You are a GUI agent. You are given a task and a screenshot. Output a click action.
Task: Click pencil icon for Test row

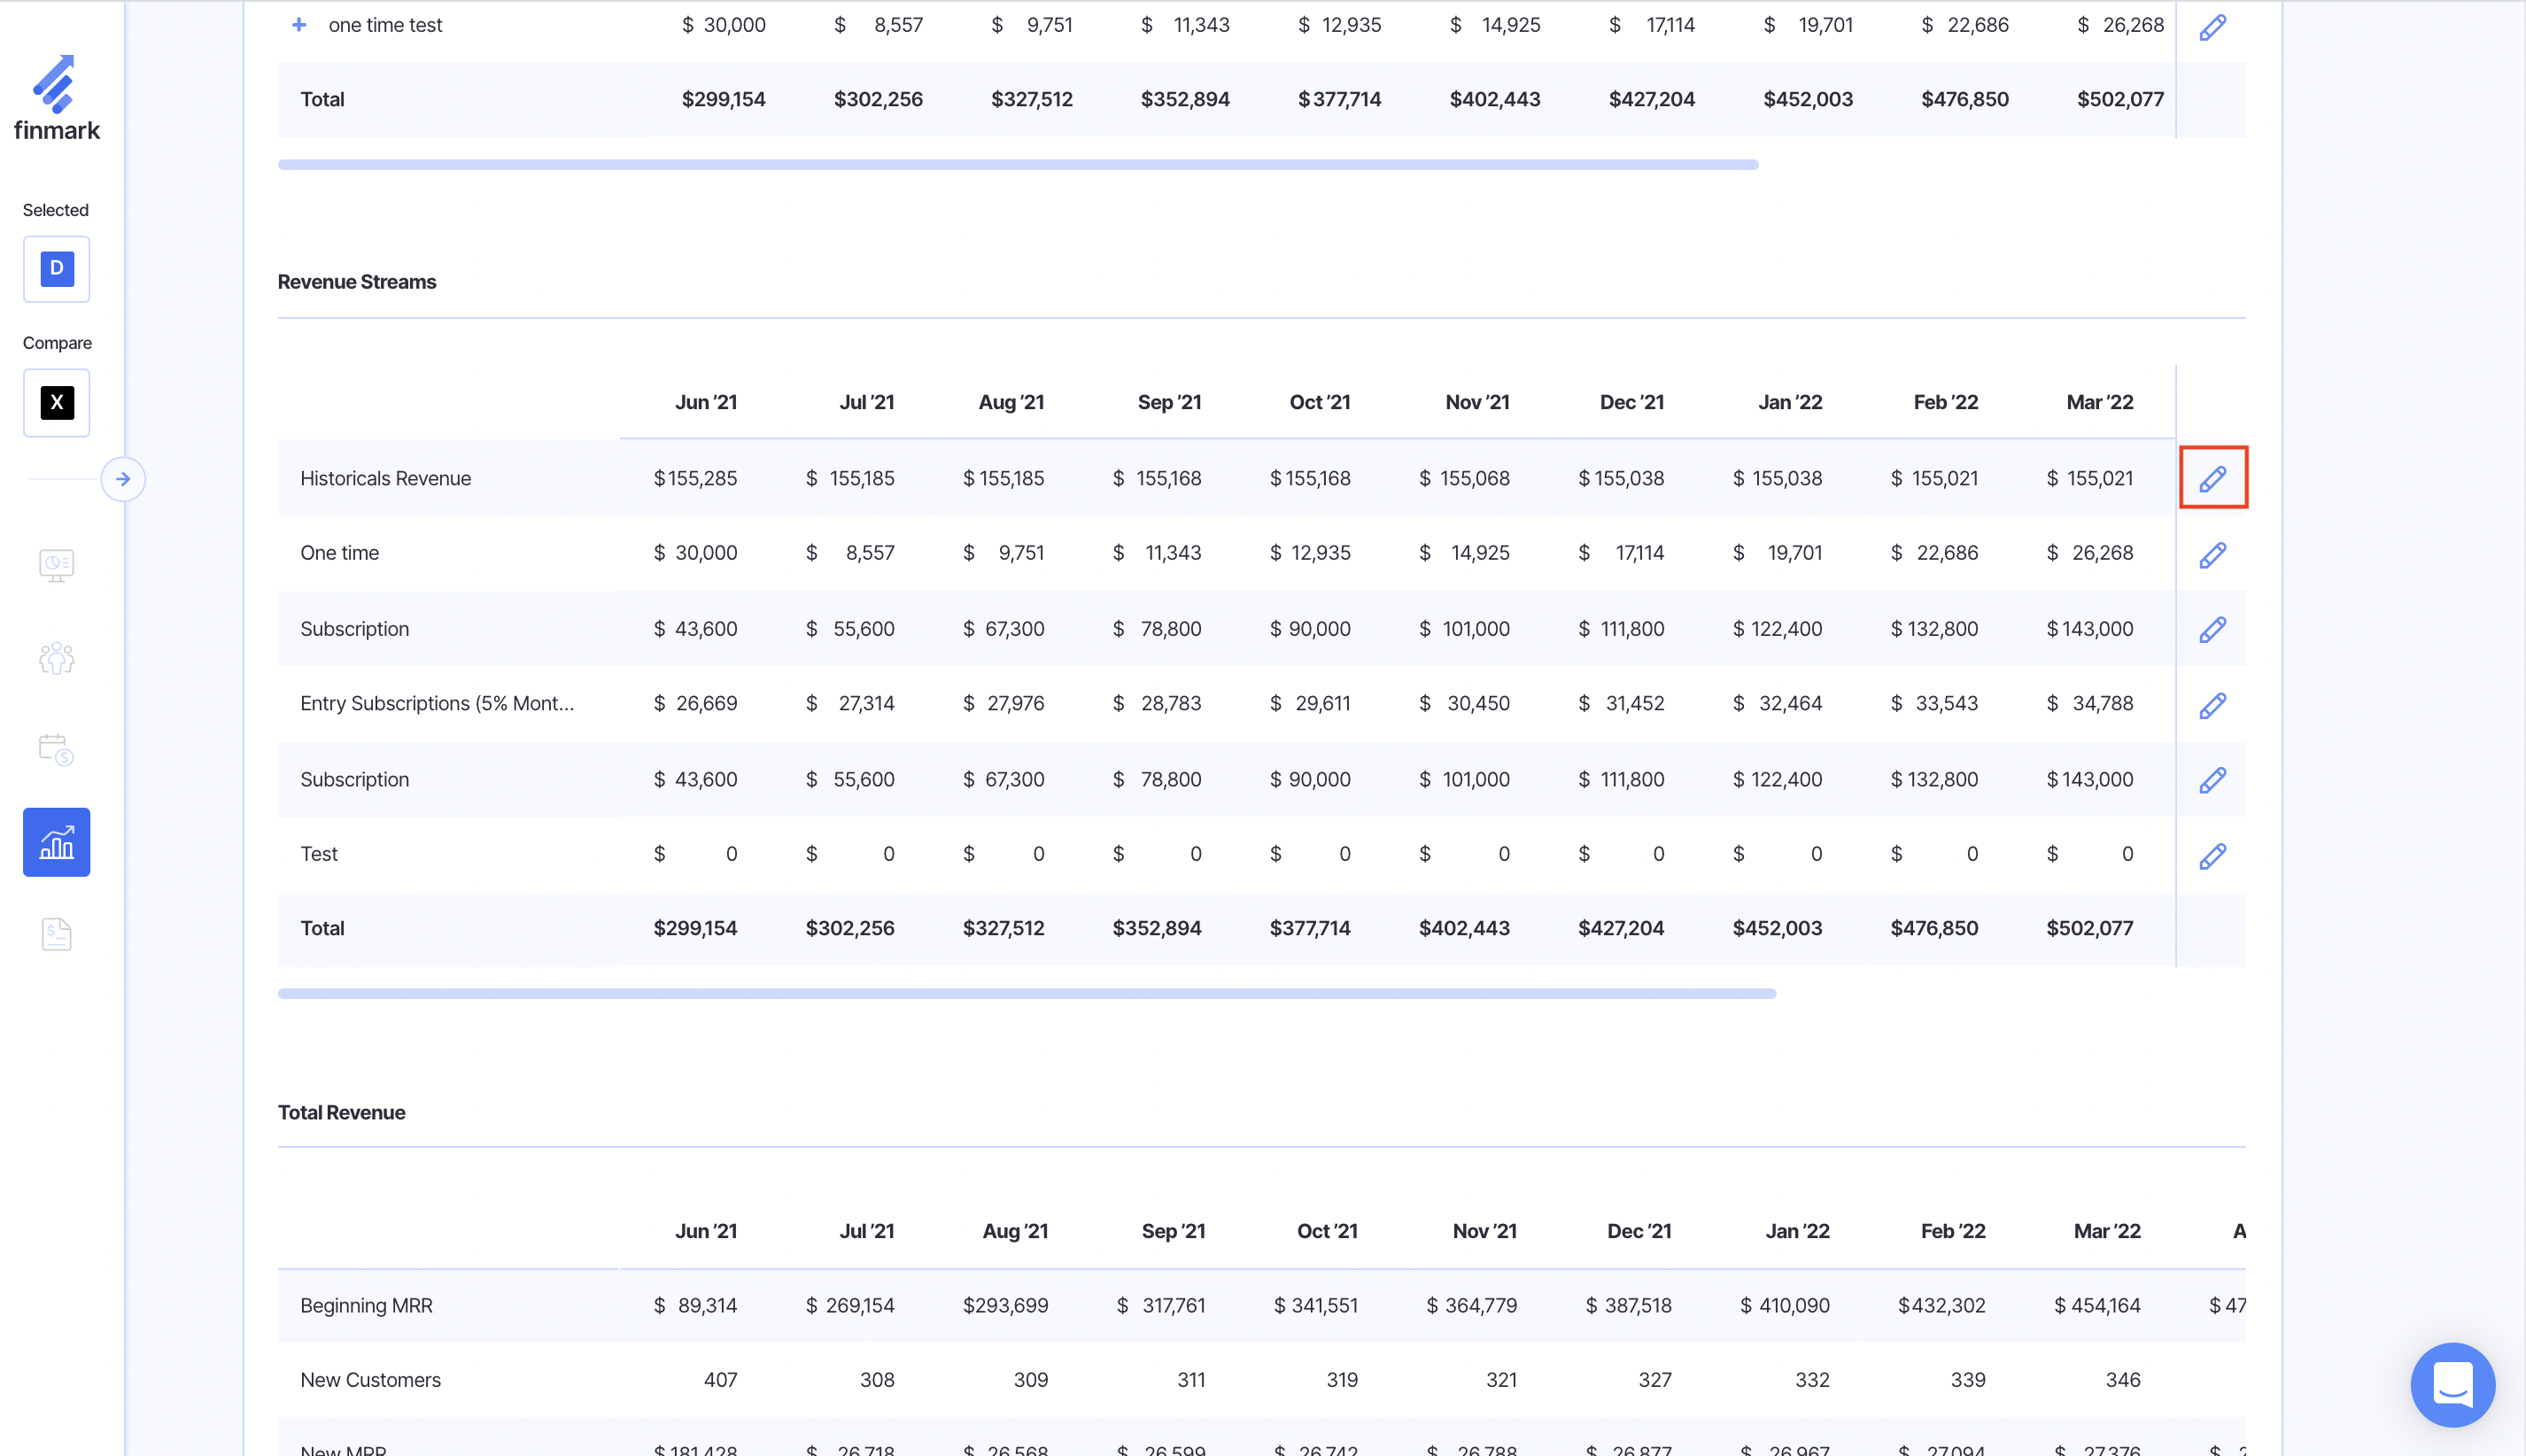pyautogui.click(x=2212, y=855)
